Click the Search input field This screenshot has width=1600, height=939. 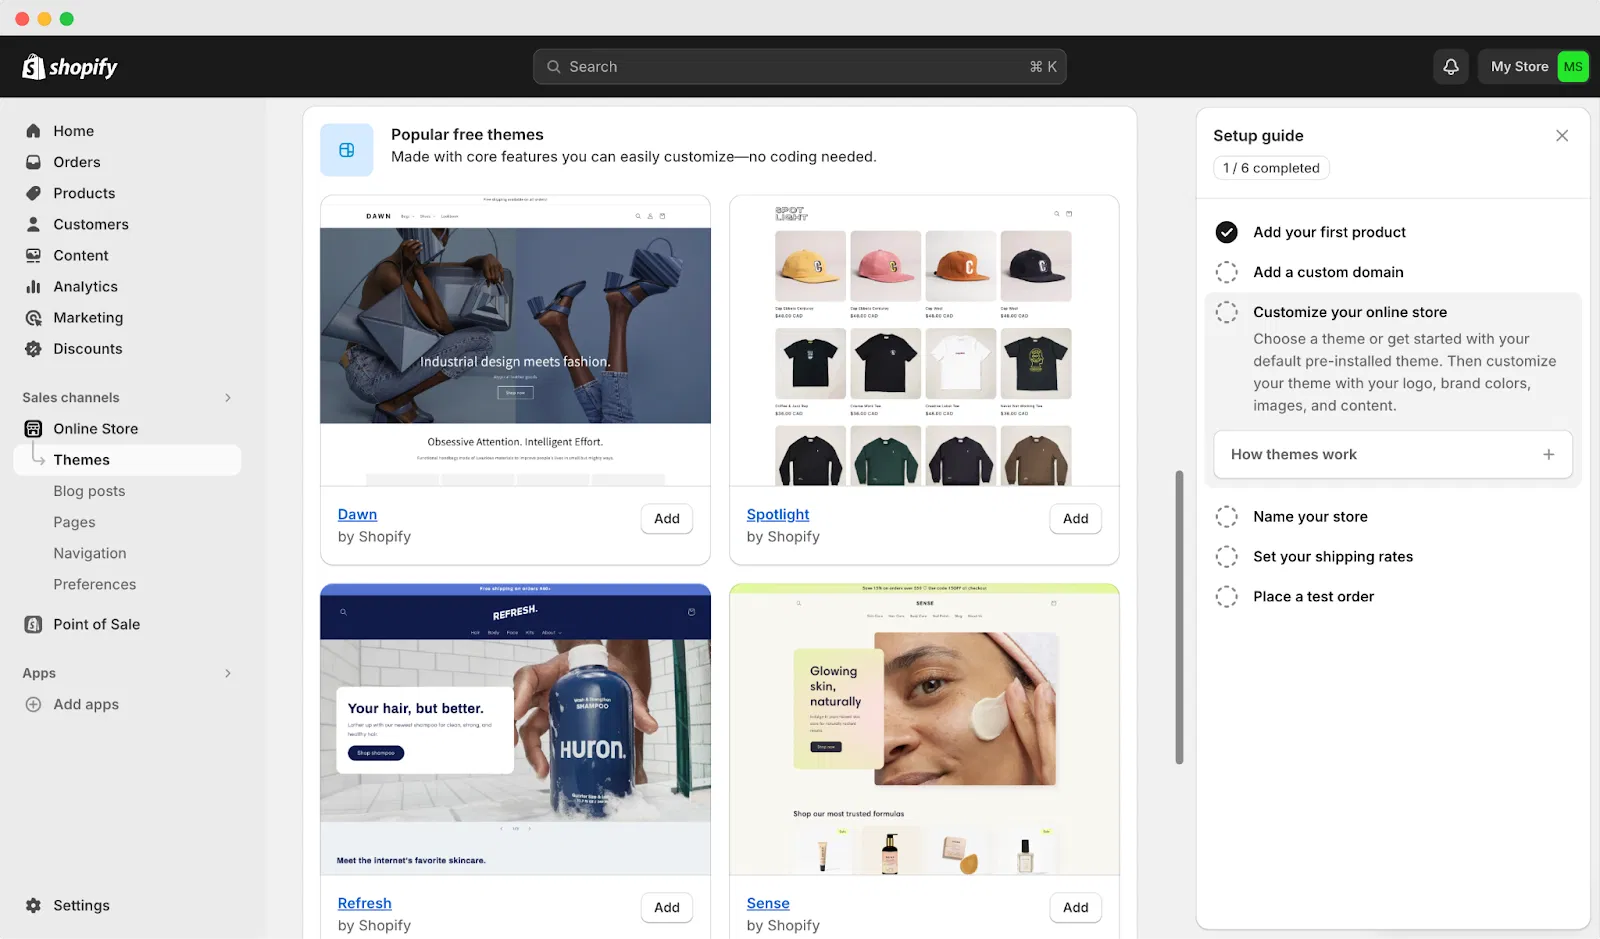click(800, 67)
